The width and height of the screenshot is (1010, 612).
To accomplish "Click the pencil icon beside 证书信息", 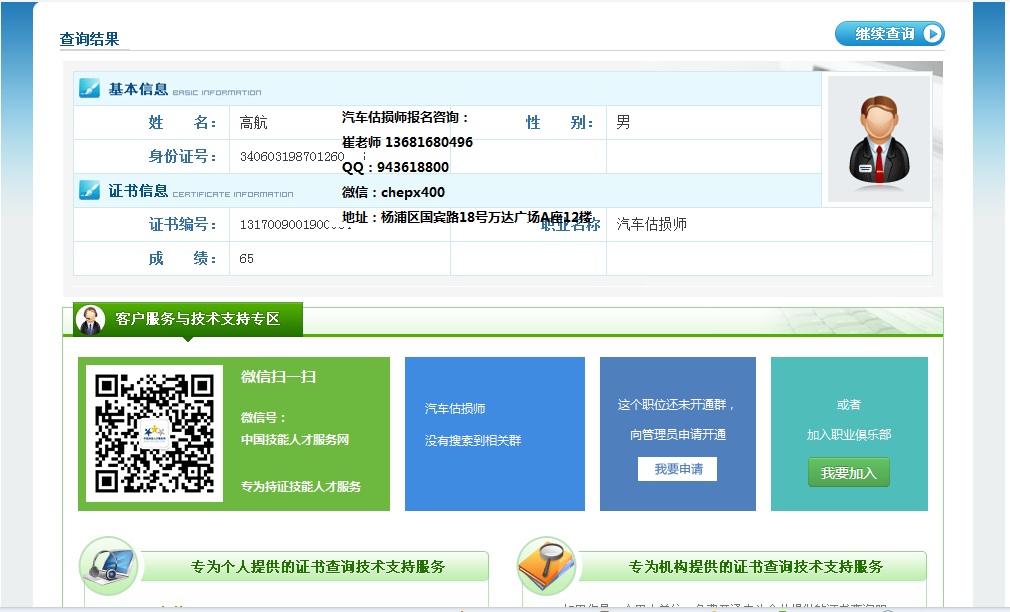I will coord(90,190).
